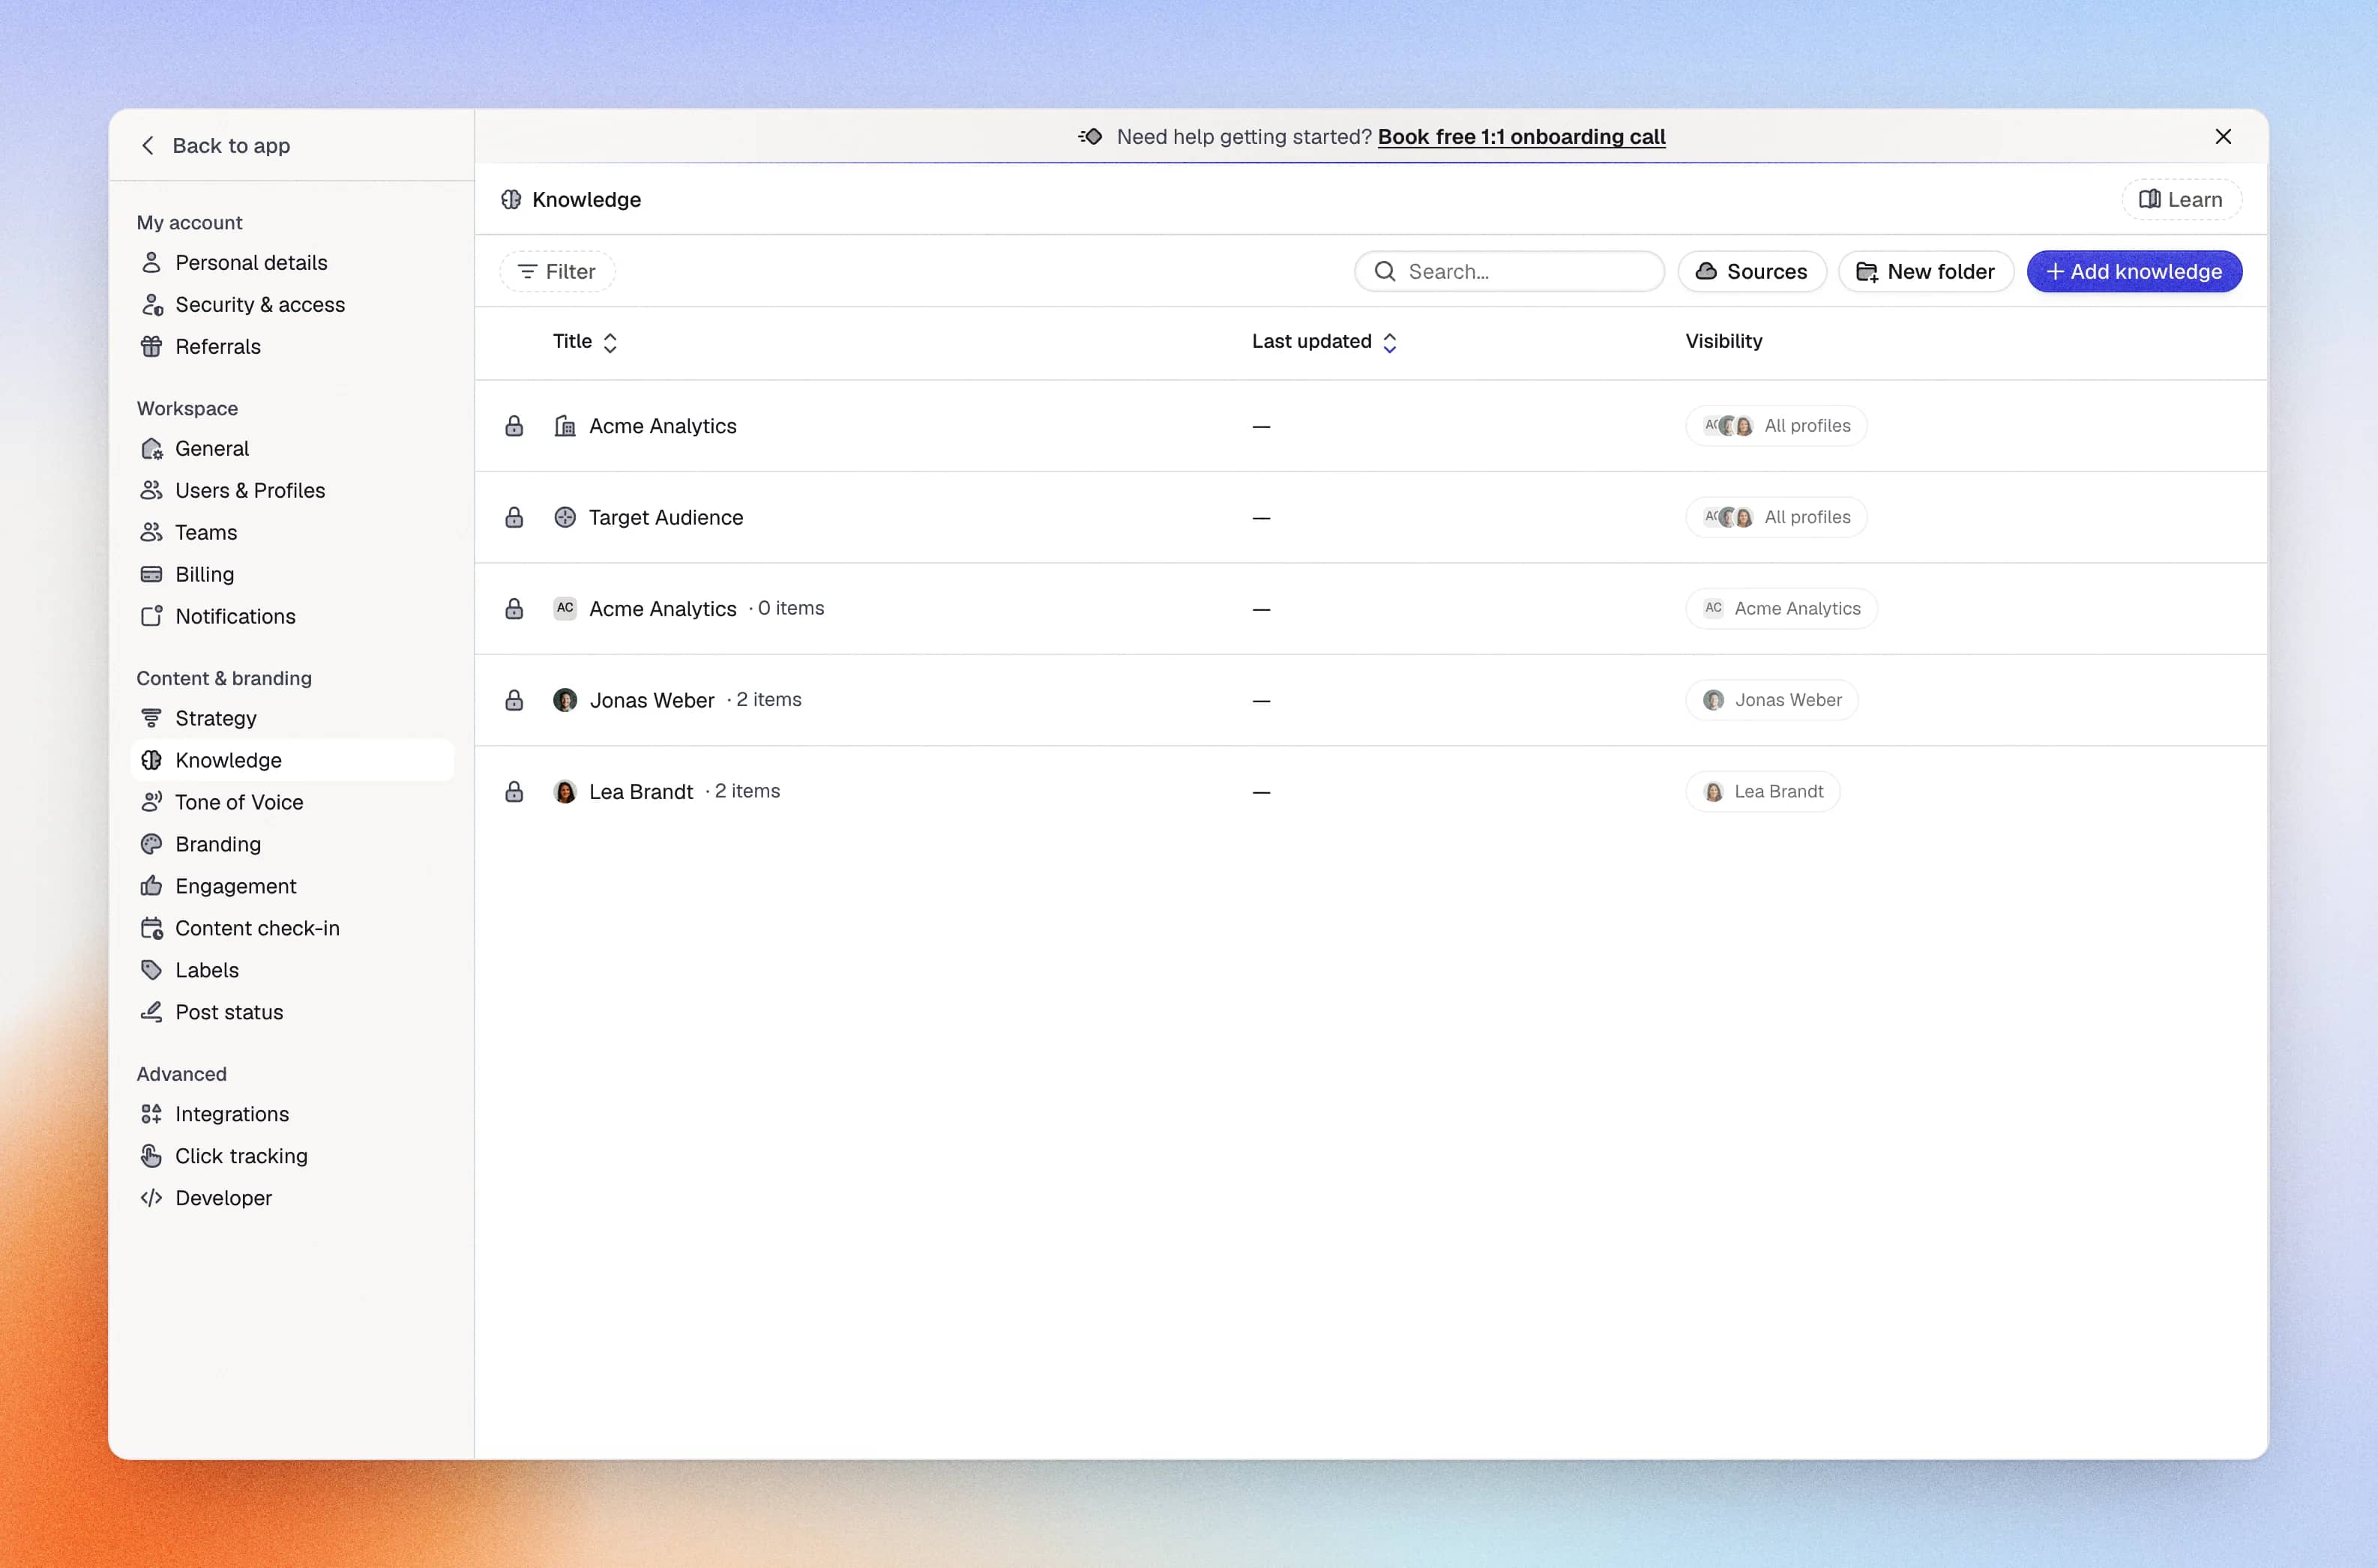Image resolution: width=2378 pixels, height=1568 pixels.
Task: Open Personal details settings
Action: (292, 262)
